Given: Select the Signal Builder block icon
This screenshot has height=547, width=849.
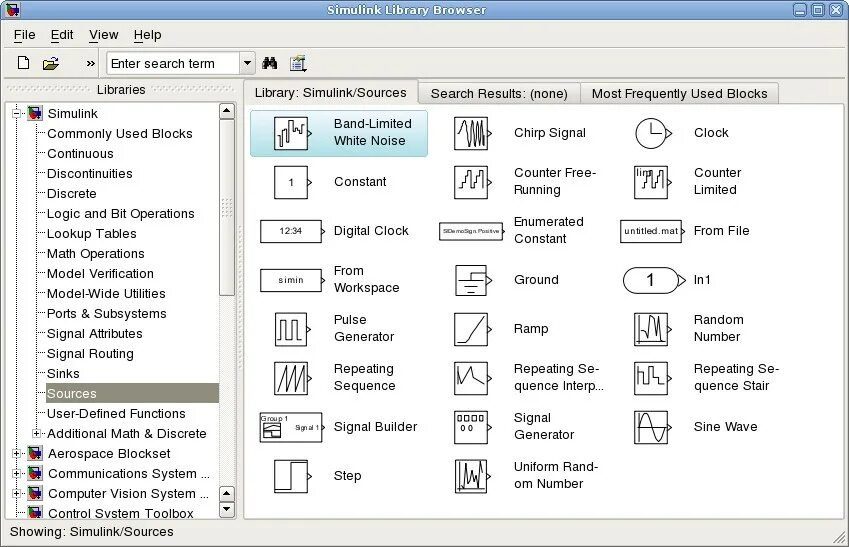Looking at the screenshot, I should 292,427.
